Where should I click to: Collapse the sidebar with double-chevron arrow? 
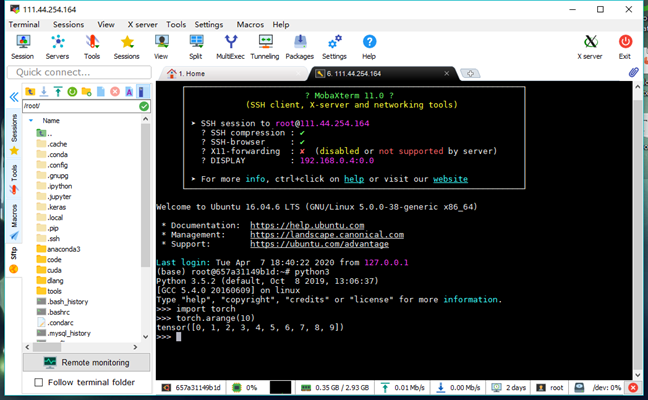tap(14, 97)
